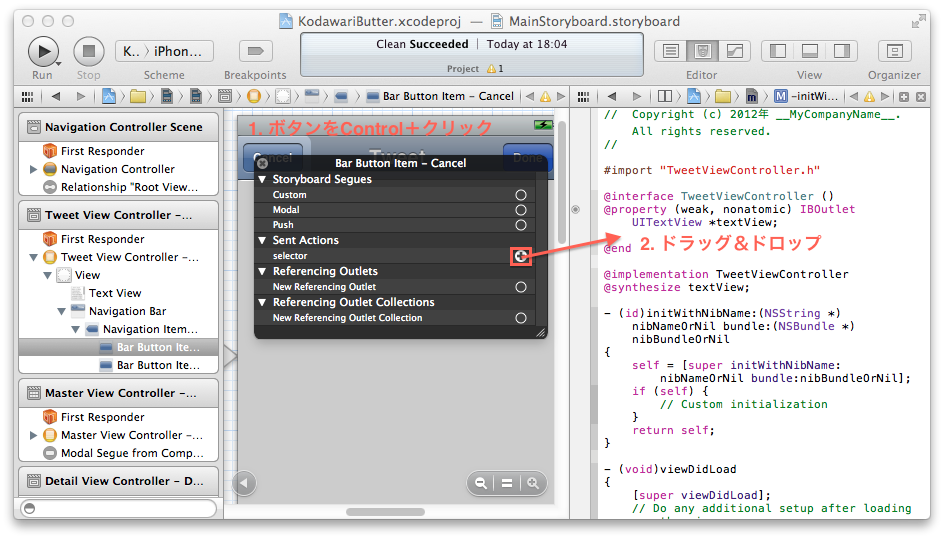Reset storyboard zoom to actual size
This screenshot has width=944, height=539.
point(507,483)
